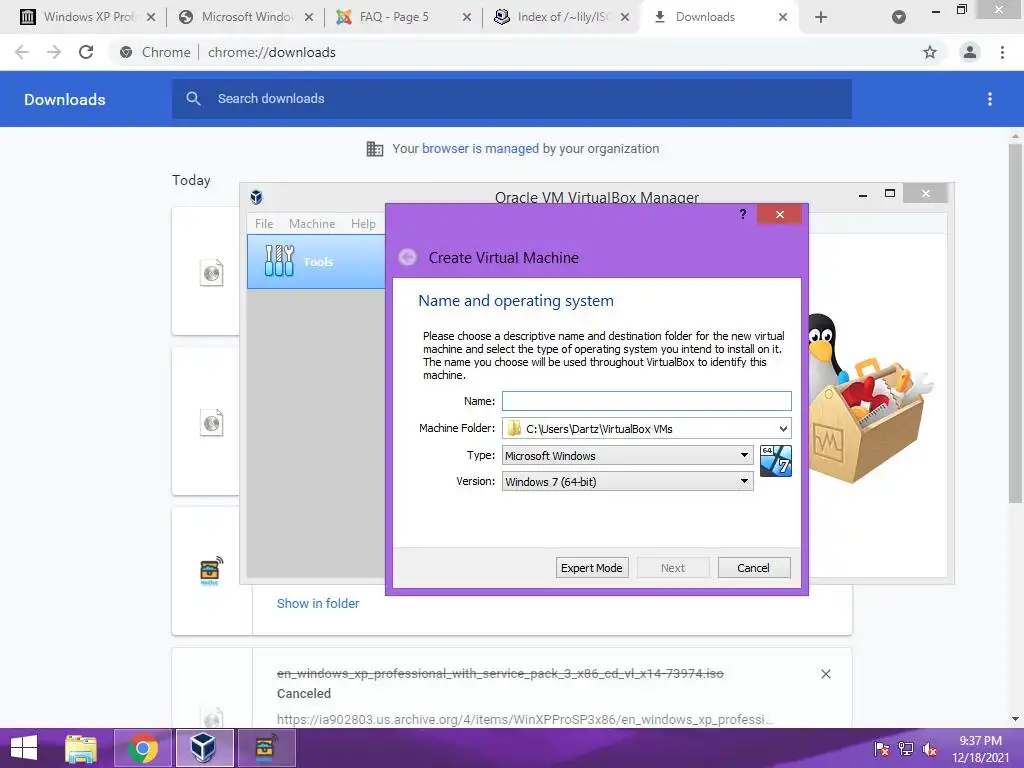
Task: Click the Chrome reload page icon
Action: [86, 52]
